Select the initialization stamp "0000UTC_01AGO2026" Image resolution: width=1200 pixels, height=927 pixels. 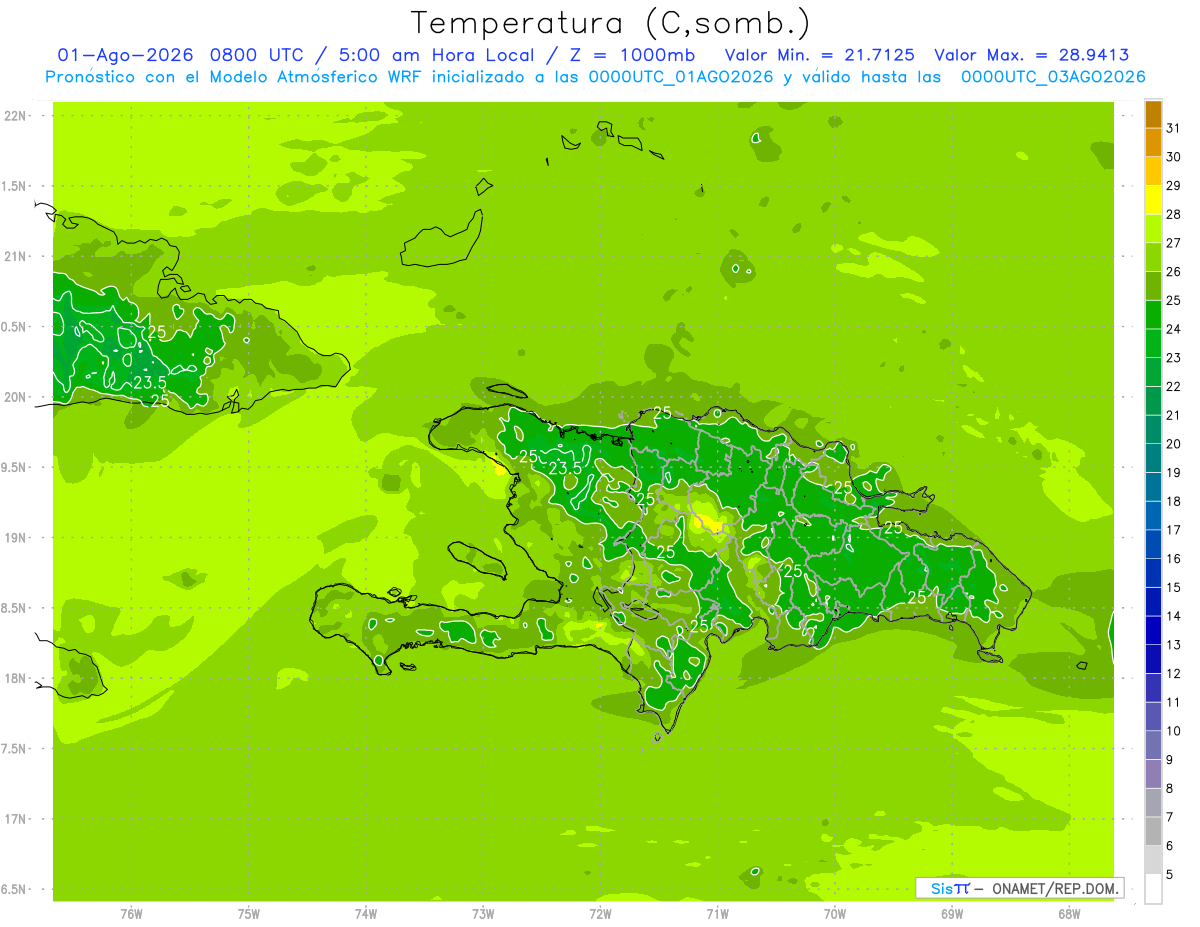[x=681, y=77]
